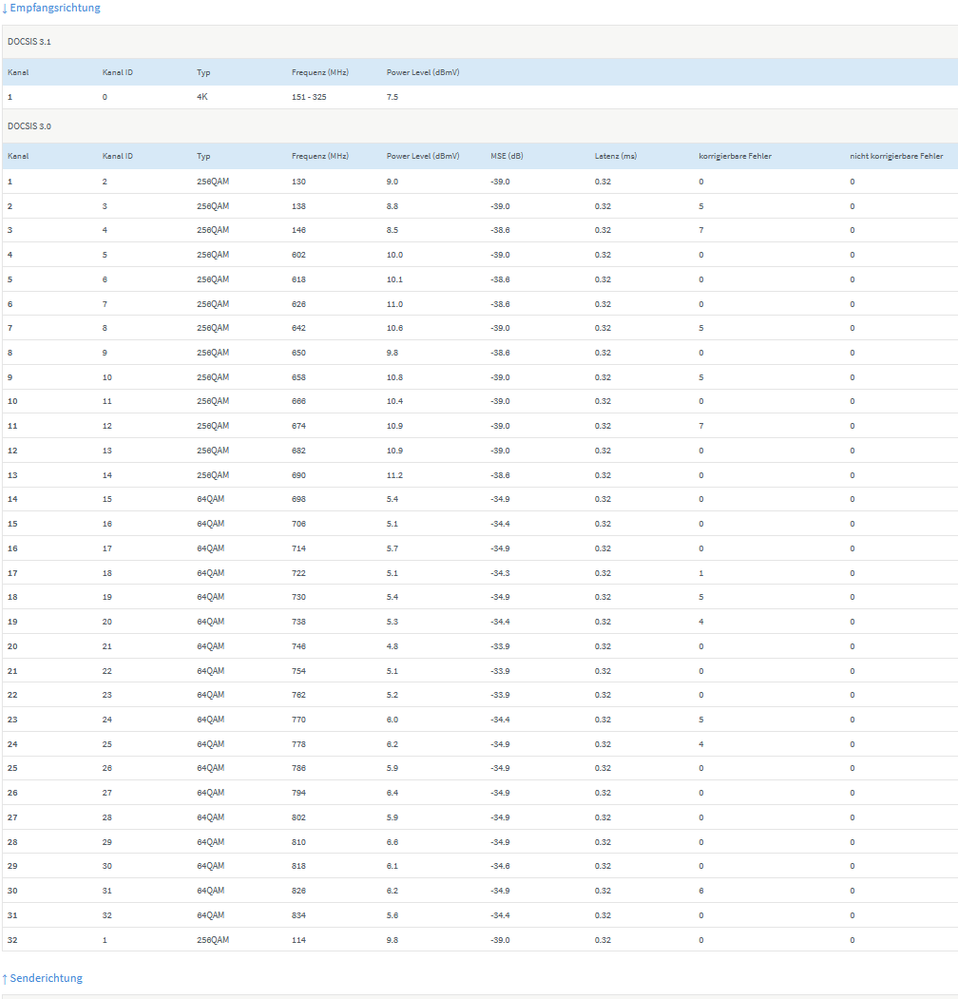Screen dimensions: 958x999
Task: Select frequency 826 cell
Action: pos(299,891)
